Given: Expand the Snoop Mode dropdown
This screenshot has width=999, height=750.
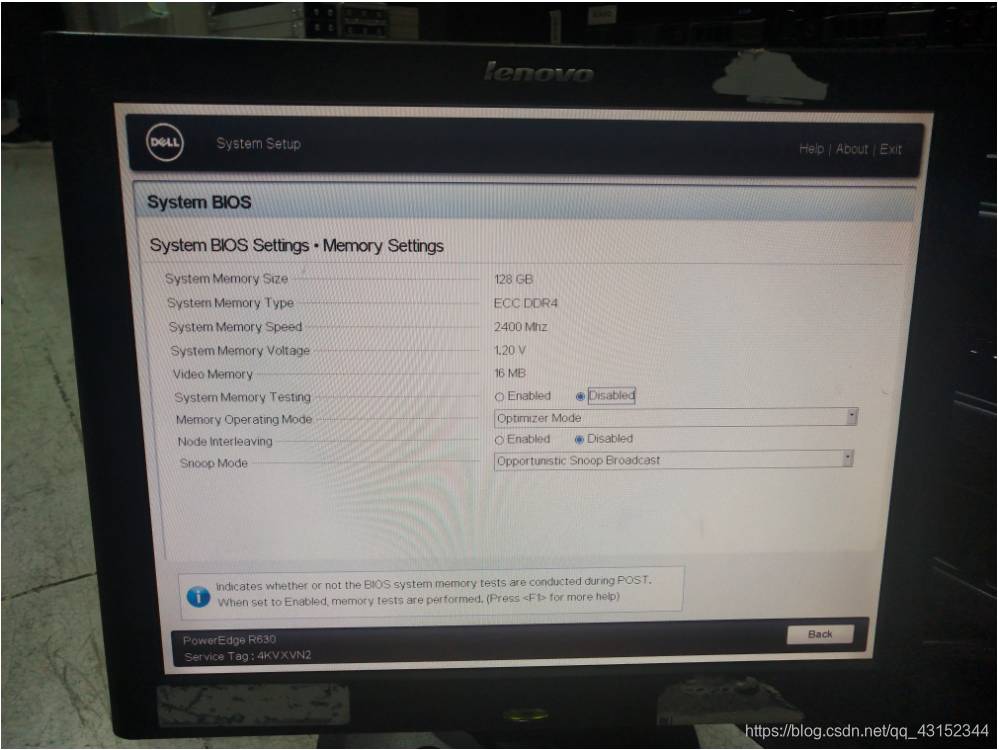Looking at the screenshot, I should (673, 460).
